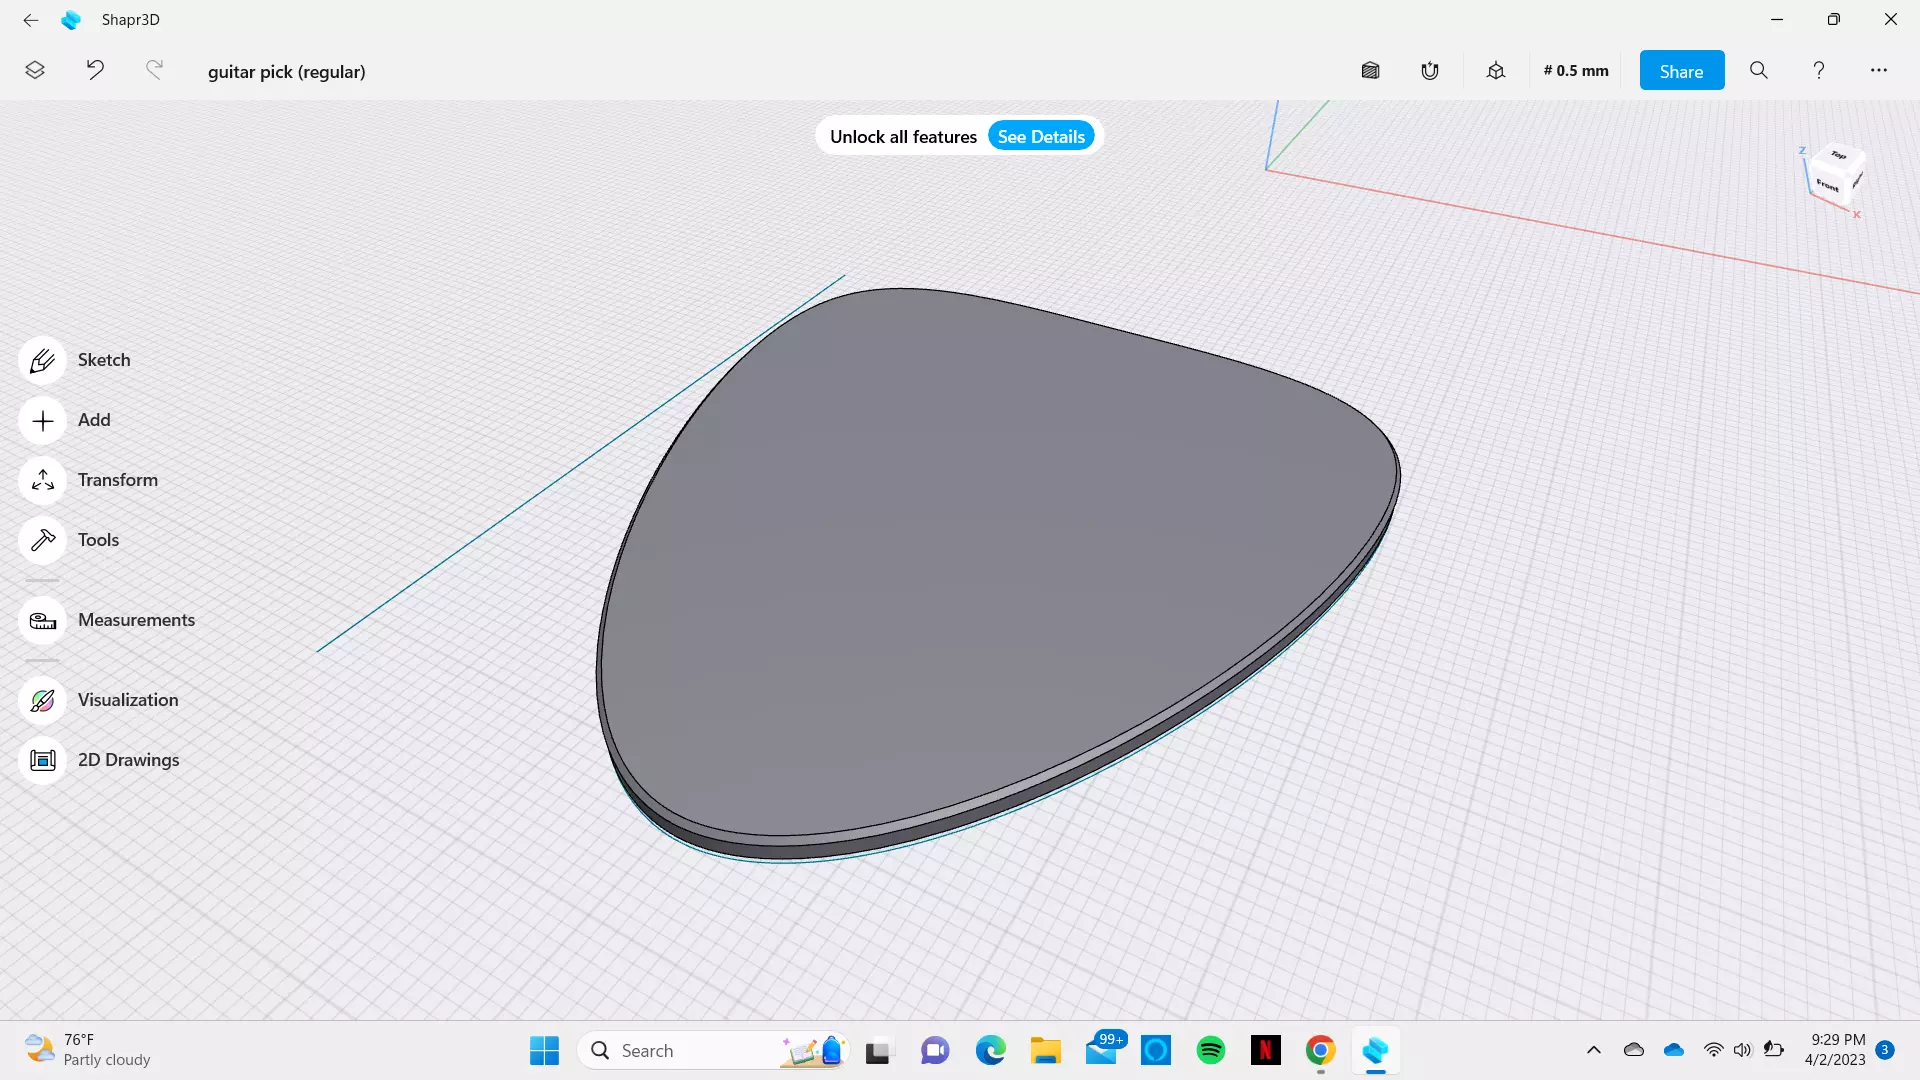Open the Tools menu

tap(98, 540)
